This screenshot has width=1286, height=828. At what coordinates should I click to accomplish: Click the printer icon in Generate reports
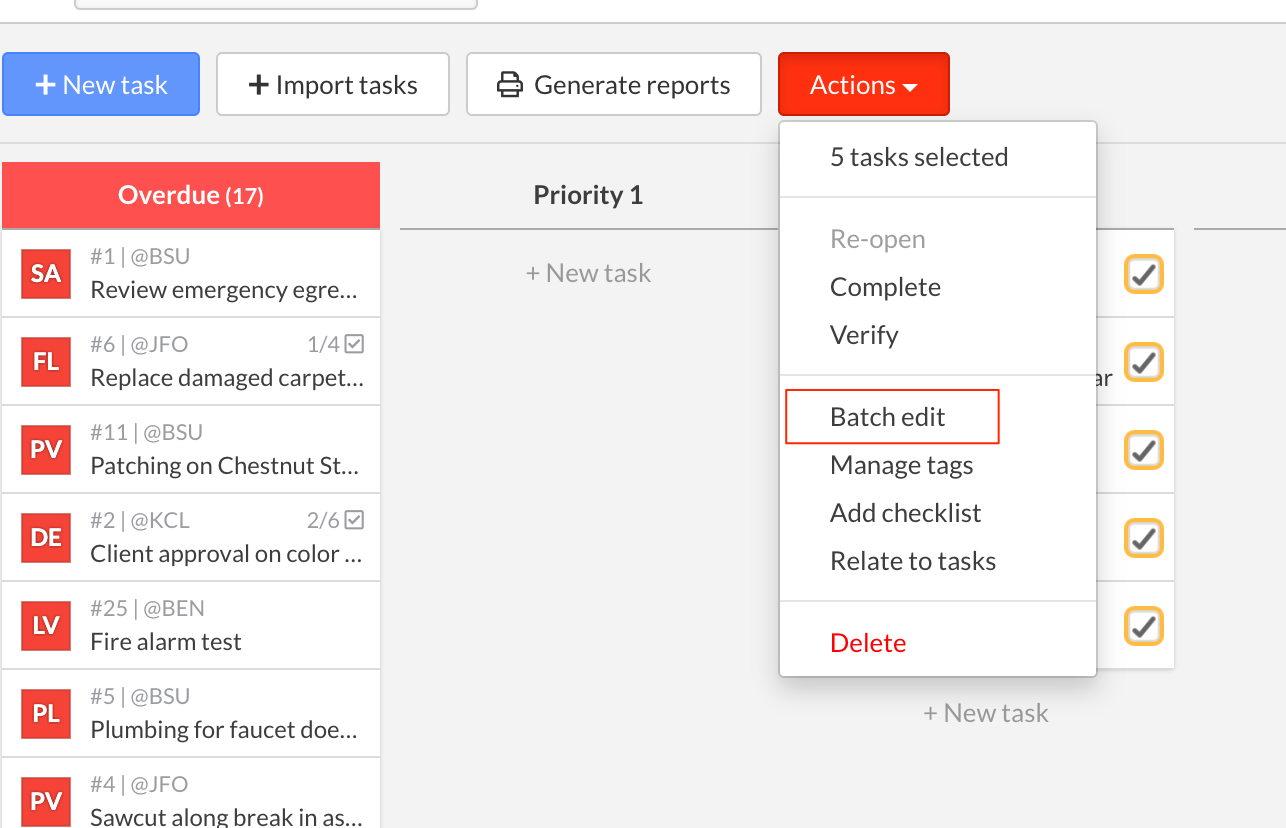[x=510, y=85]
